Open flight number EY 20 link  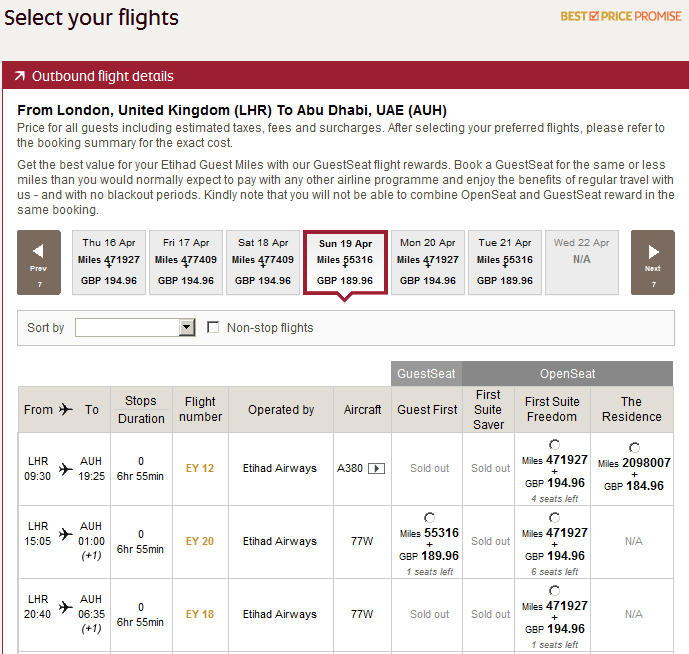point(200,541)
